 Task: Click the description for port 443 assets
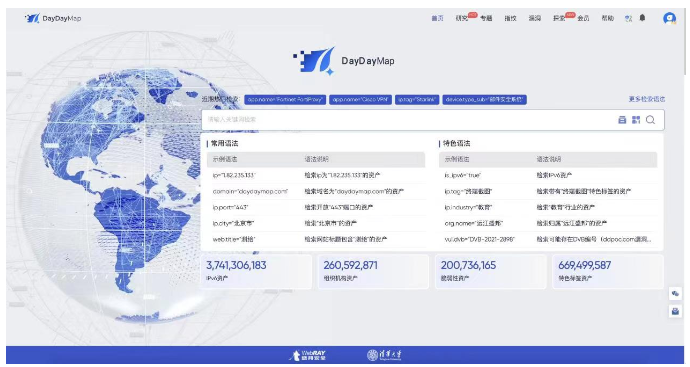click(x=338, y=207)
